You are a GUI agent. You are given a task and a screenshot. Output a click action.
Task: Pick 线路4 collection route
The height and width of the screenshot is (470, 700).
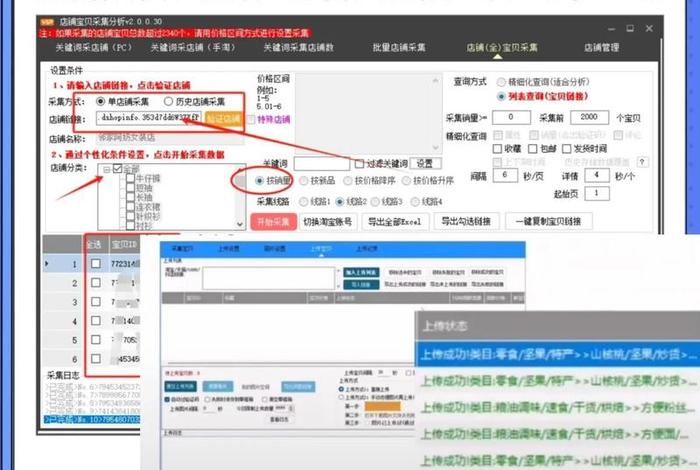pyautogui.click(x=415, y=202)
